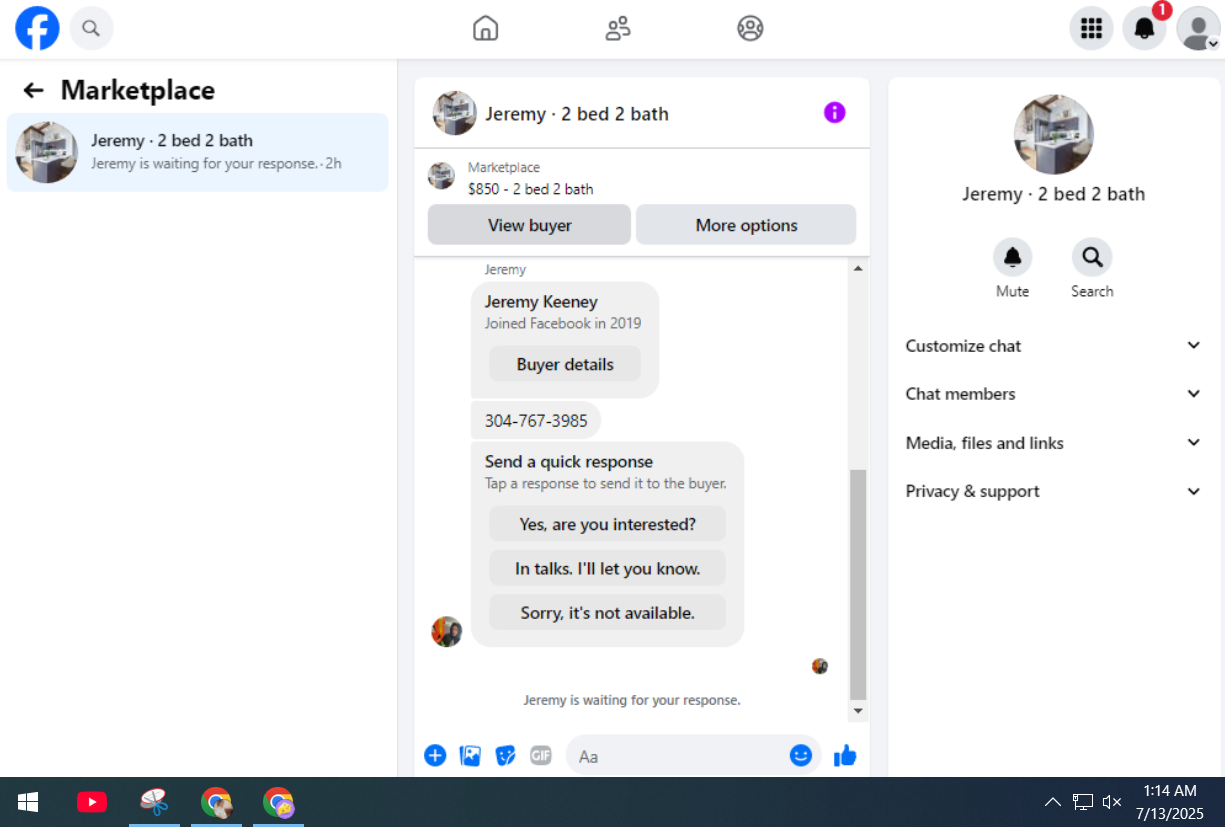The image size is (1225, 827).
Task: Open the Groups icon in top bar
Action: [750, 28]
